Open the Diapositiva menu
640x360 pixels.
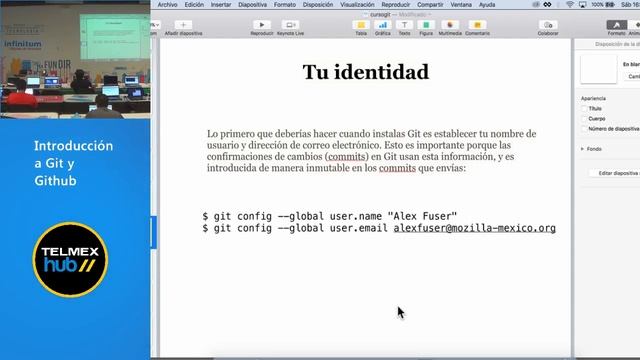tap(252, 4)
